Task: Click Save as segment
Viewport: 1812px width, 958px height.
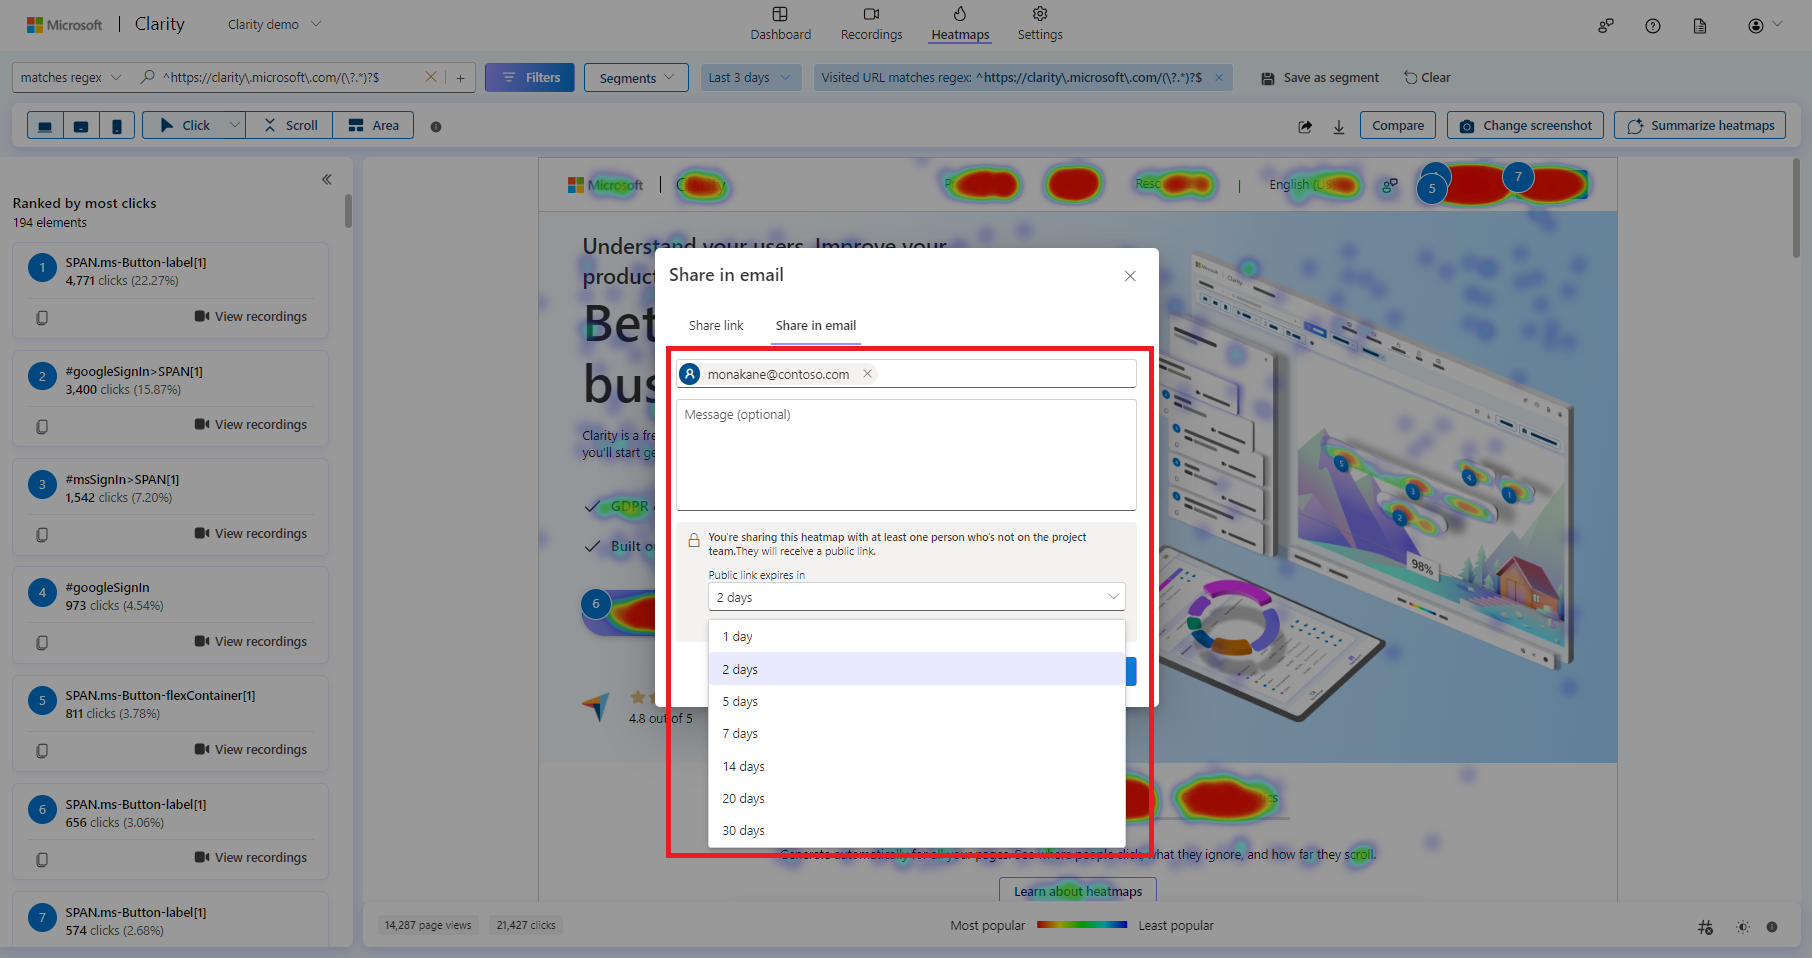Action: [x=1320, y=77]
